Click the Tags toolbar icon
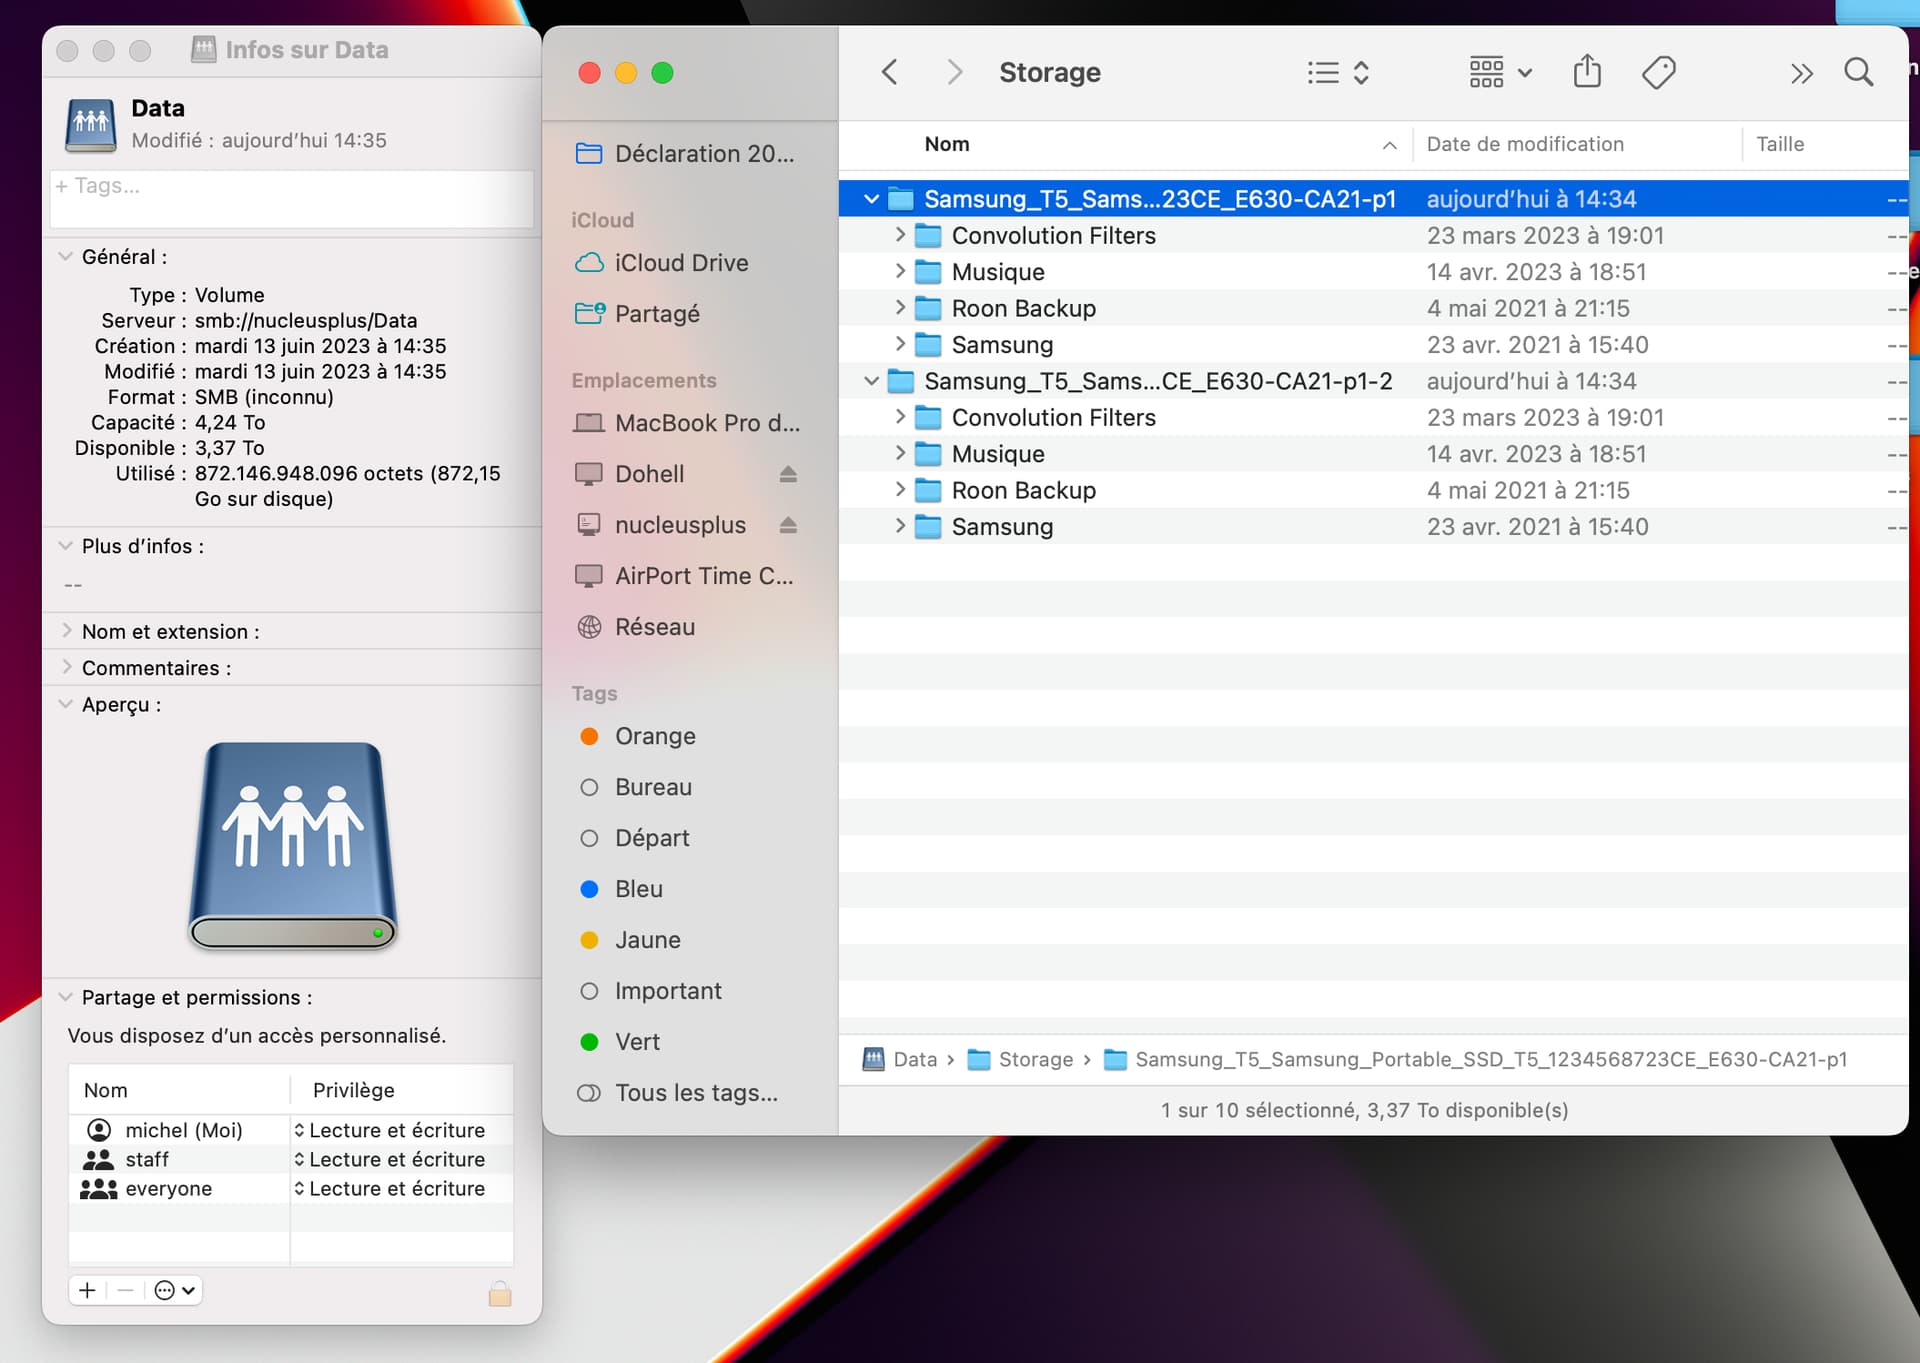This screenshot has height=1363, width=1920. coord(1658,72)
